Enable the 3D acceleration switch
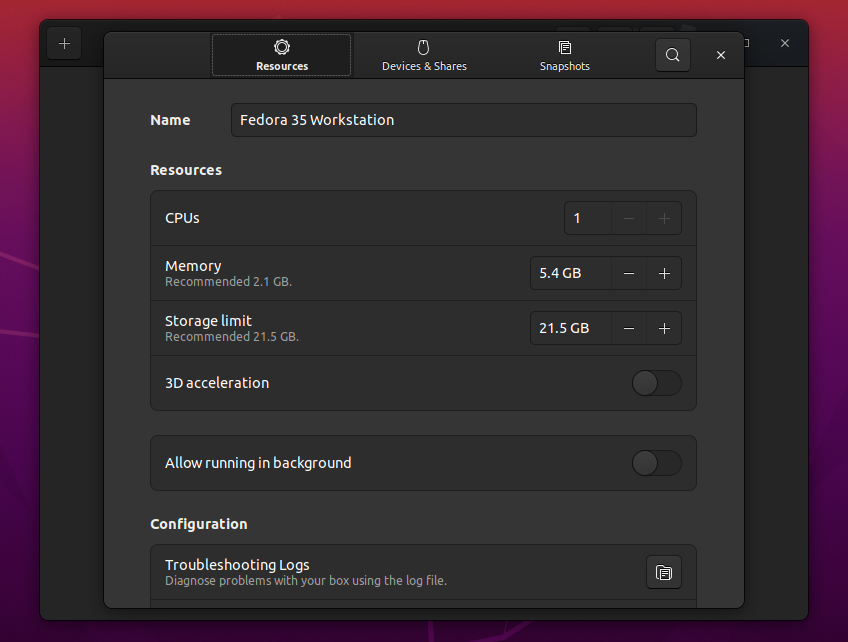This screenshot has width=848, height=642. coord(657,383)
